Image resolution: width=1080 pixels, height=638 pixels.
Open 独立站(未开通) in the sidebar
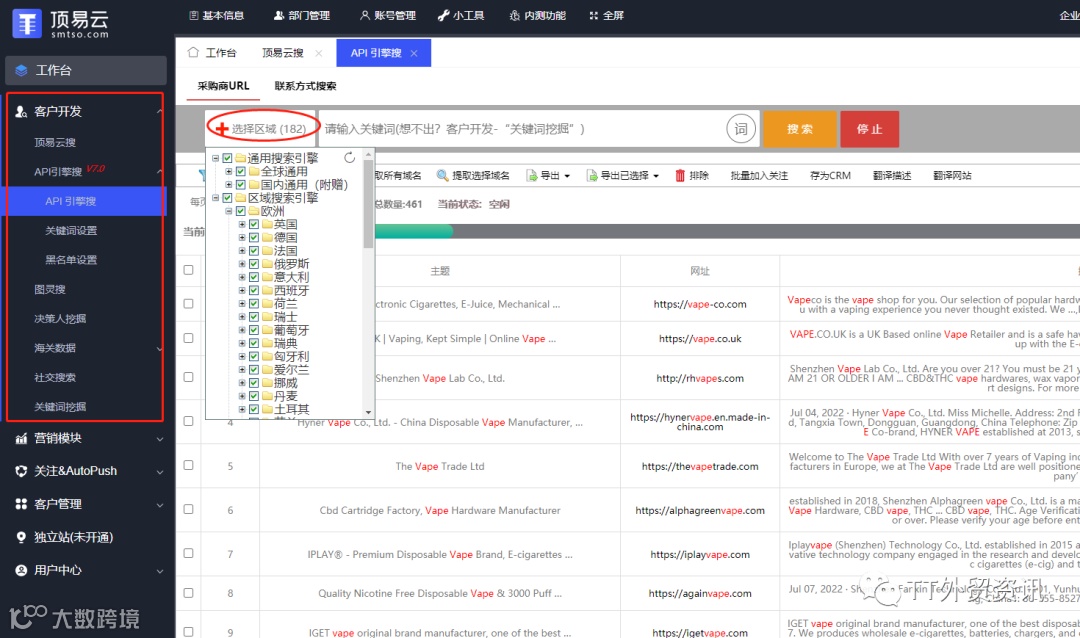[73, 537]
